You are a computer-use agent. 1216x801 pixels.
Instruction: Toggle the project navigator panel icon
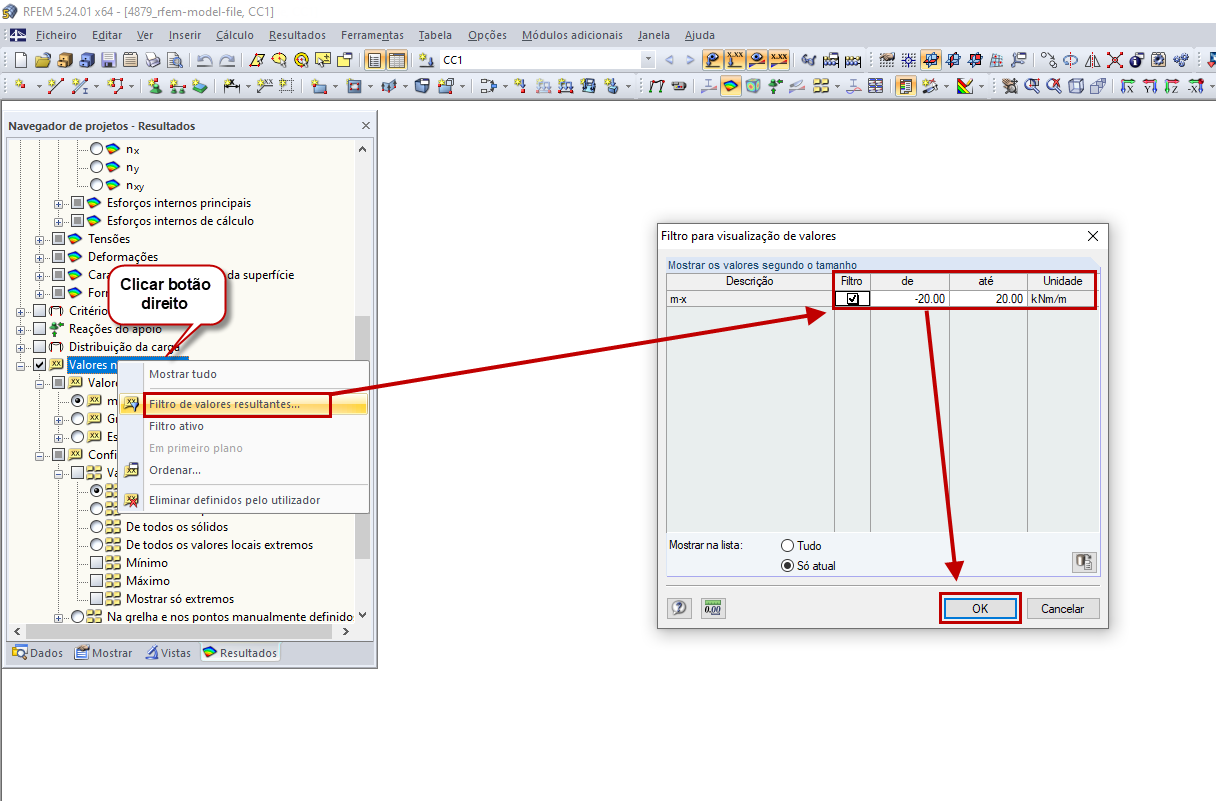click(374, 60)
